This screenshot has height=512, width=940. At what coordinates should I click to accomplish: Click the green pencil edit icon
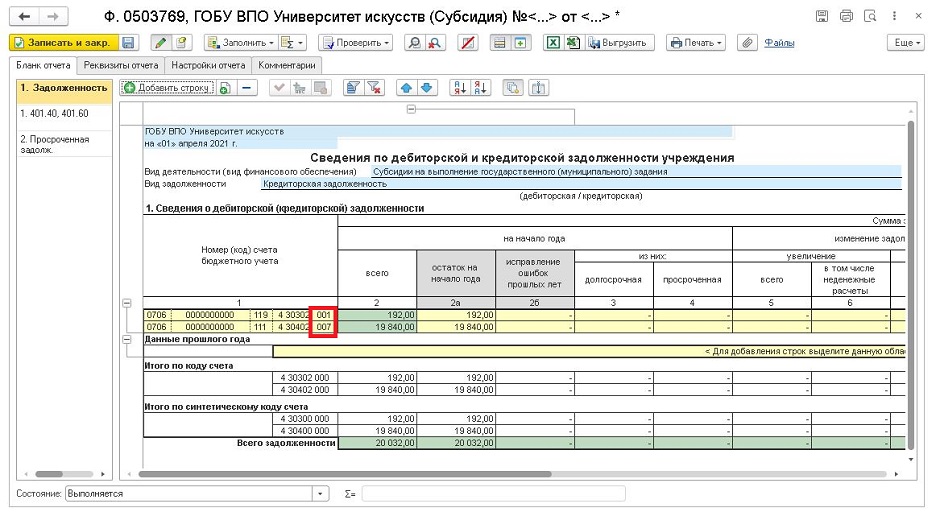[x=160, y=43]
